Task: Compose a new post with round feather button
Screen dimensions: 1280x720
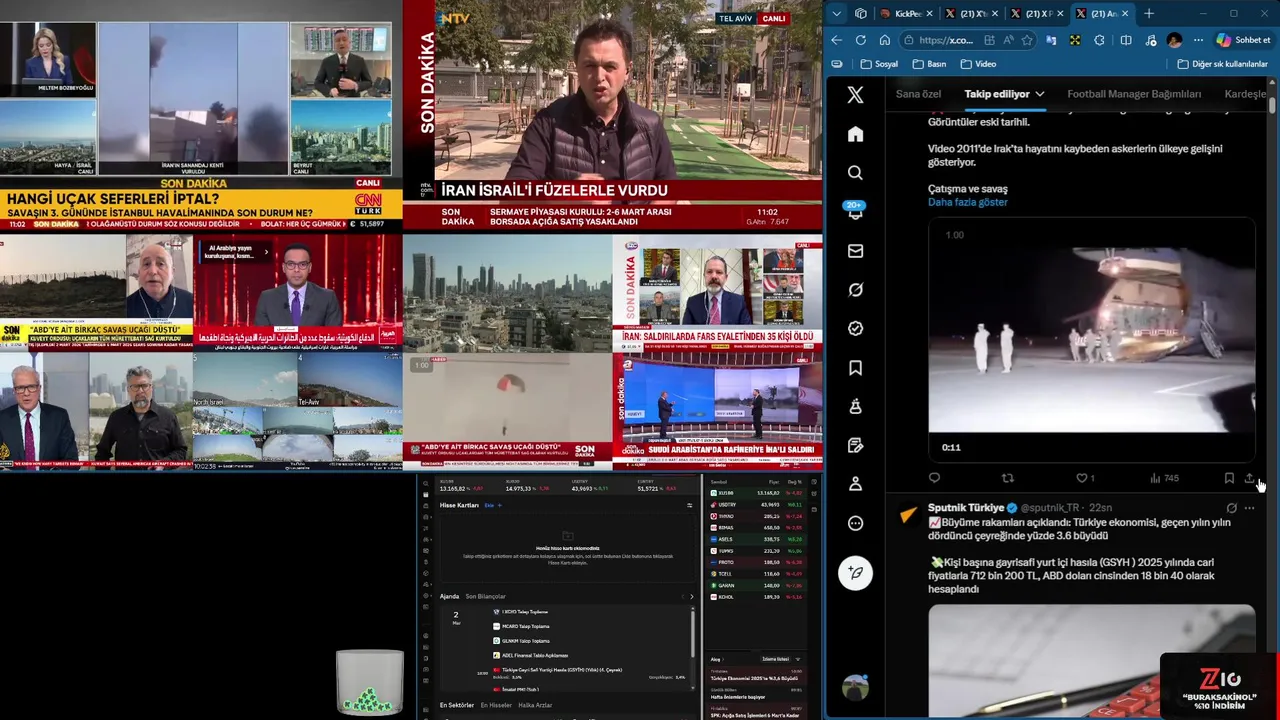Action: tap(855, 572)
